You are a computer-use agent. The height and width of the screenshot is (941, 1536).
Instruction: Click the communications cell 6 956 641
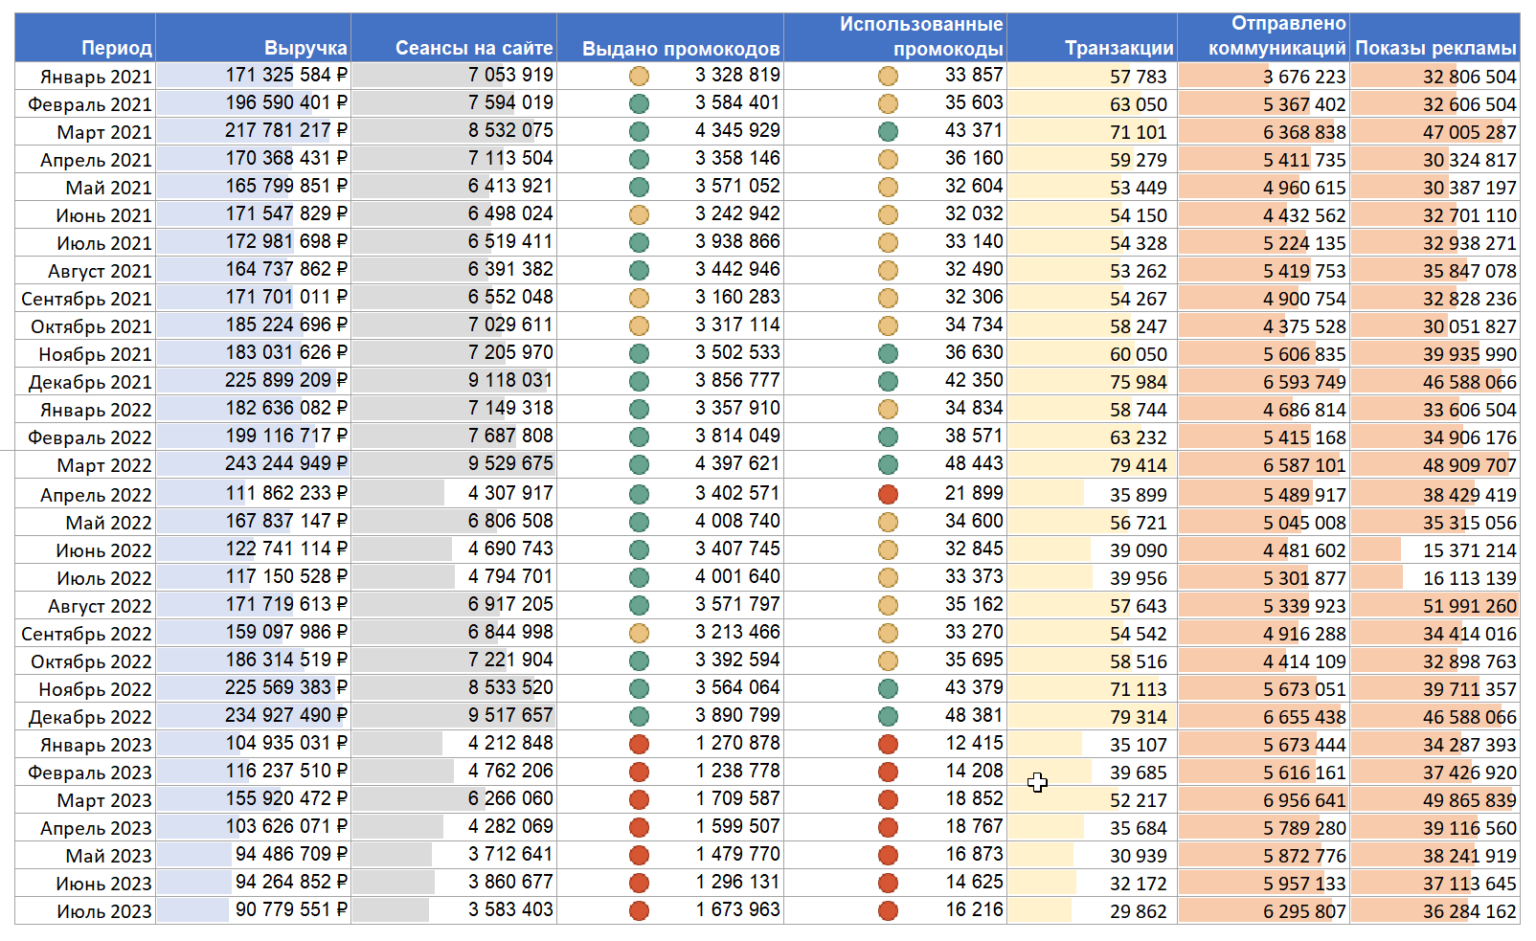click(1264, 800)
